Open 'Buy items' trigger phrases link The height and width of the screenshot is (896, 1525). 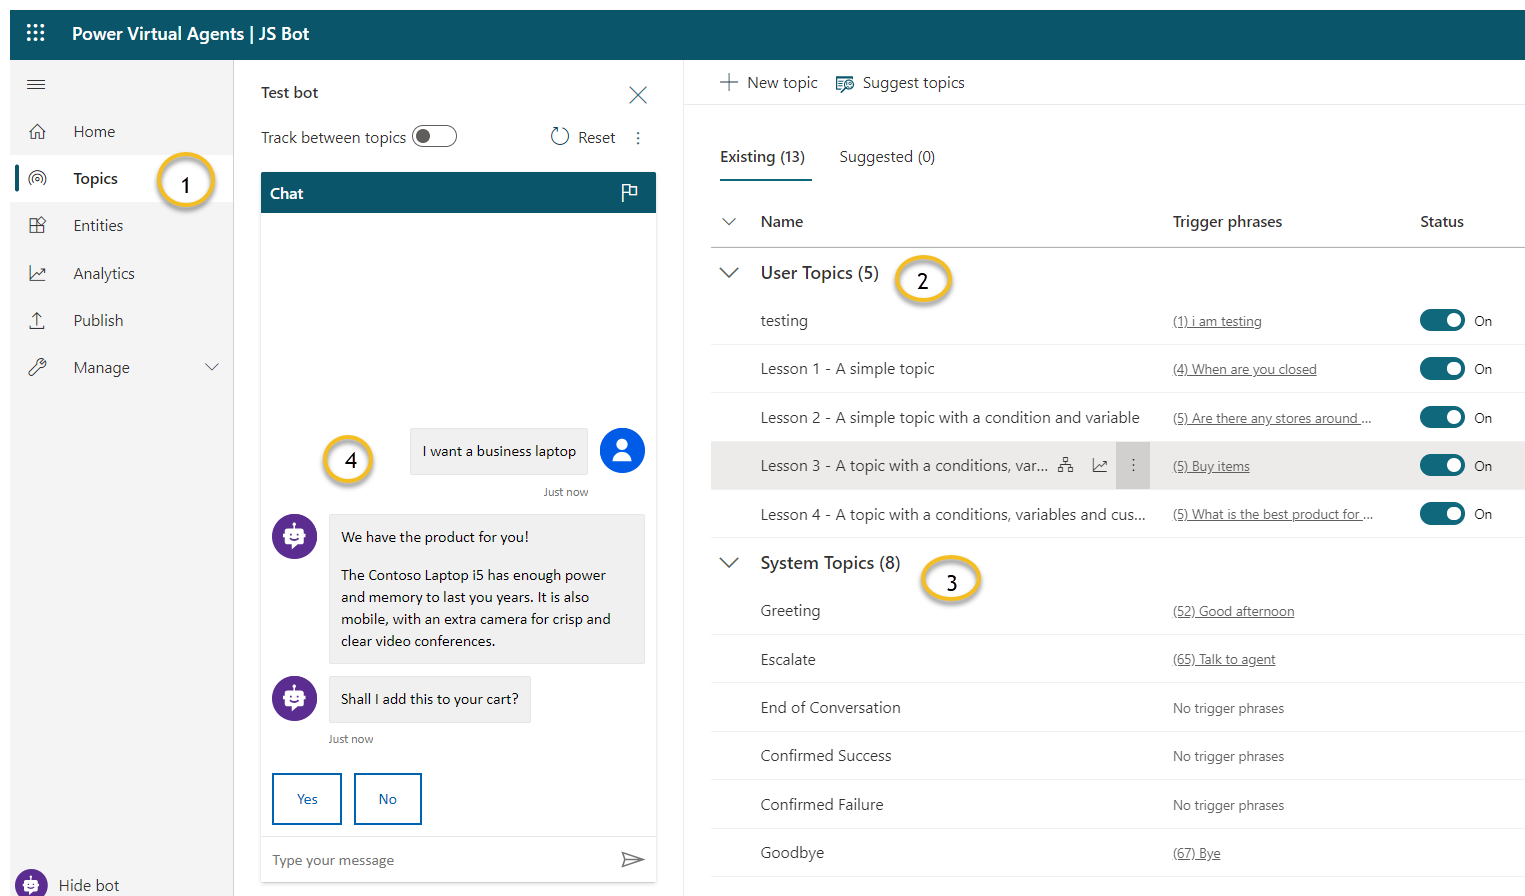coord(1211,466)
